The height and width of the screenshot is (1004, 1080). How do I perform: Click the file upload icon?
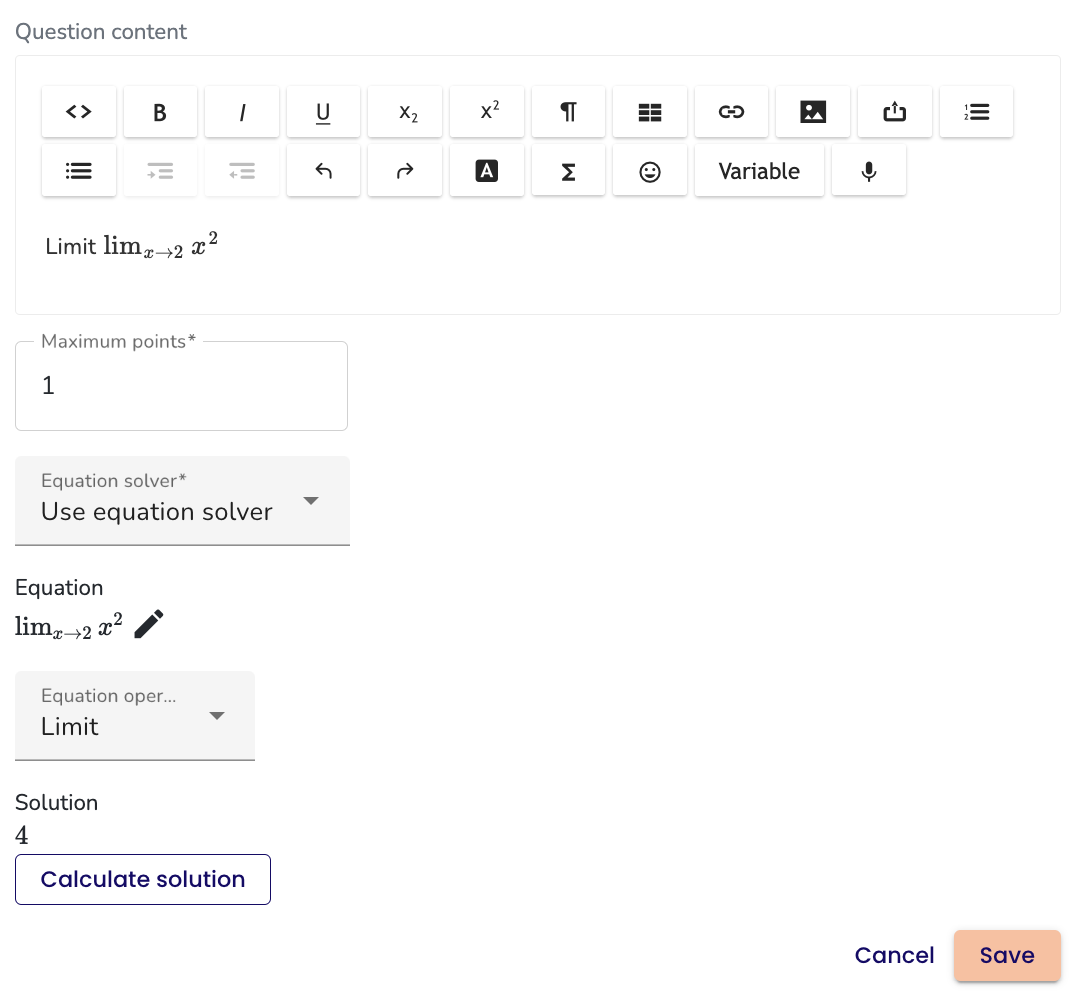pyautogui.click(x=895, y=112)
